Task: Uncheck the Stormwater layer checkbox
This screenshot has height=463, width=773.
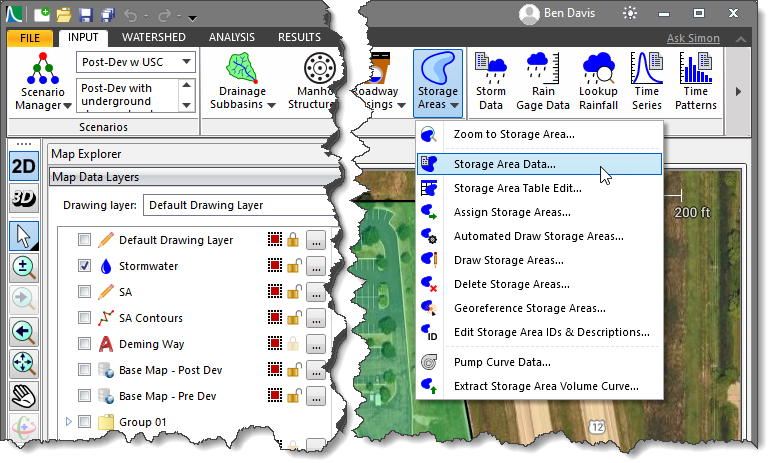Action: [x=84, y=266]
